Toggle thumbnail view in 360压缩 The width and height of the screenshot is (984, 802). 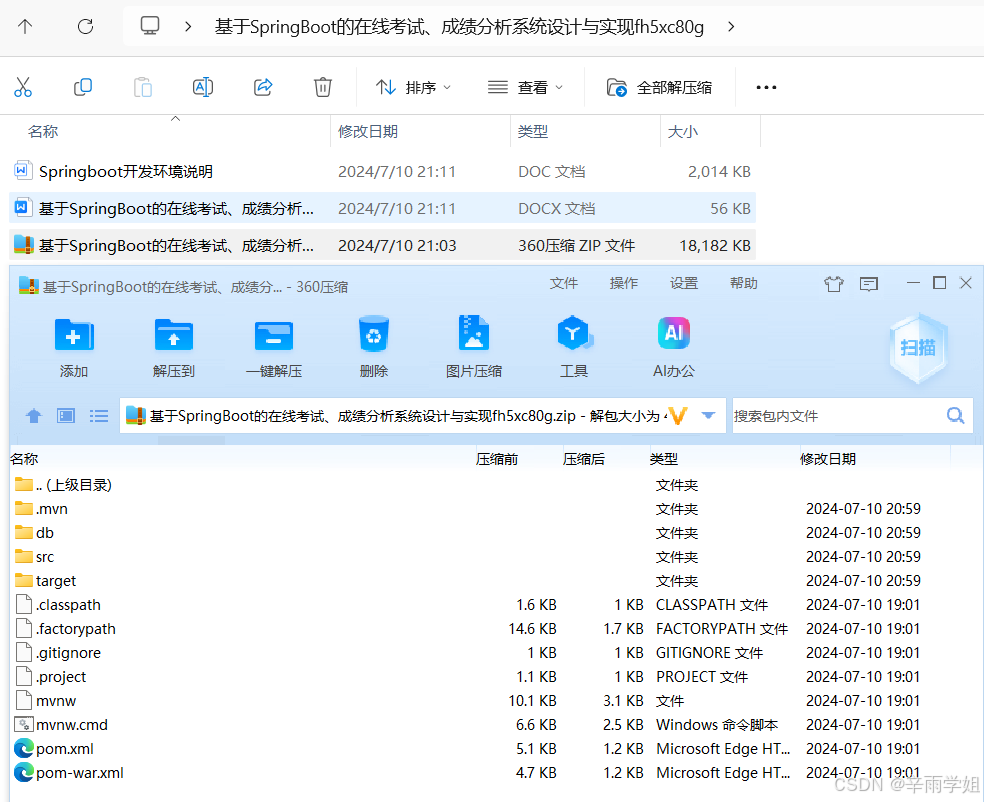(65, 415)
